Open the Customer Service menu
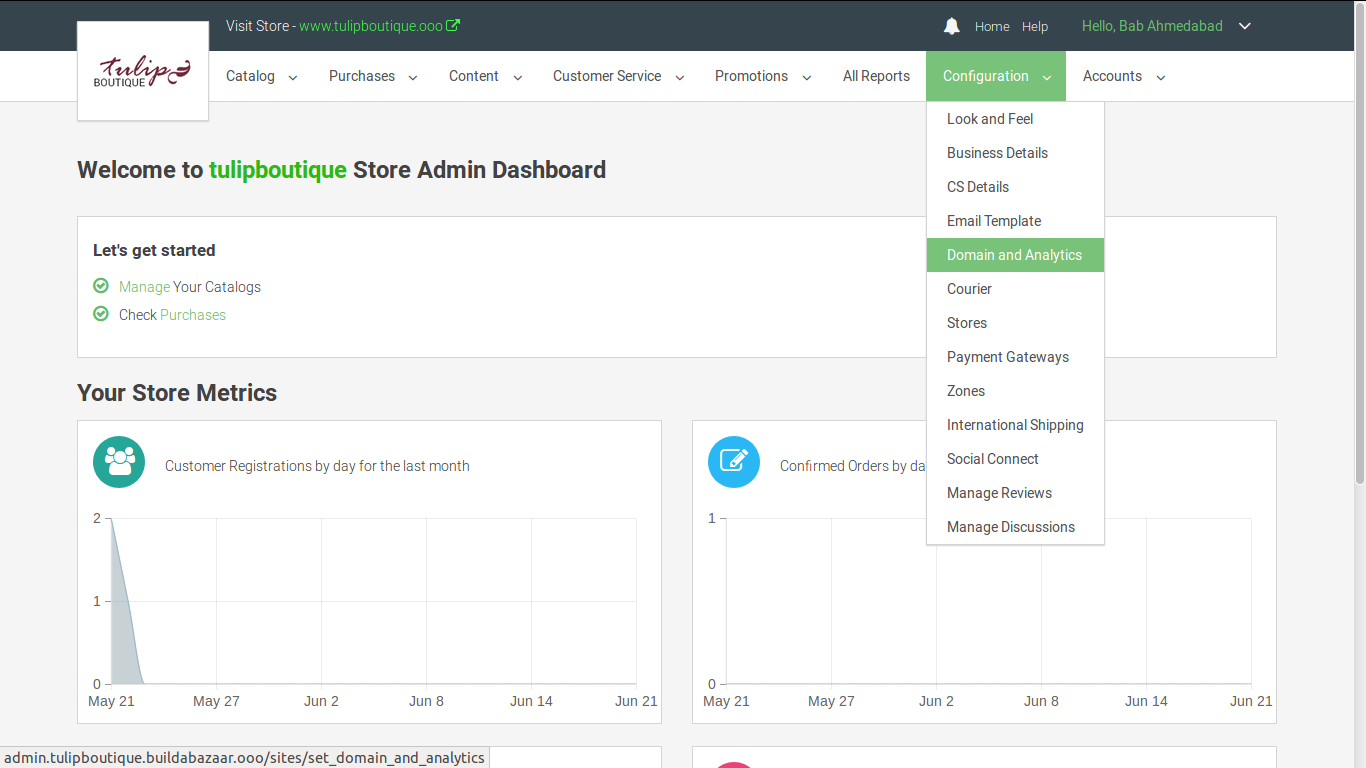 (x=607, y=76)
